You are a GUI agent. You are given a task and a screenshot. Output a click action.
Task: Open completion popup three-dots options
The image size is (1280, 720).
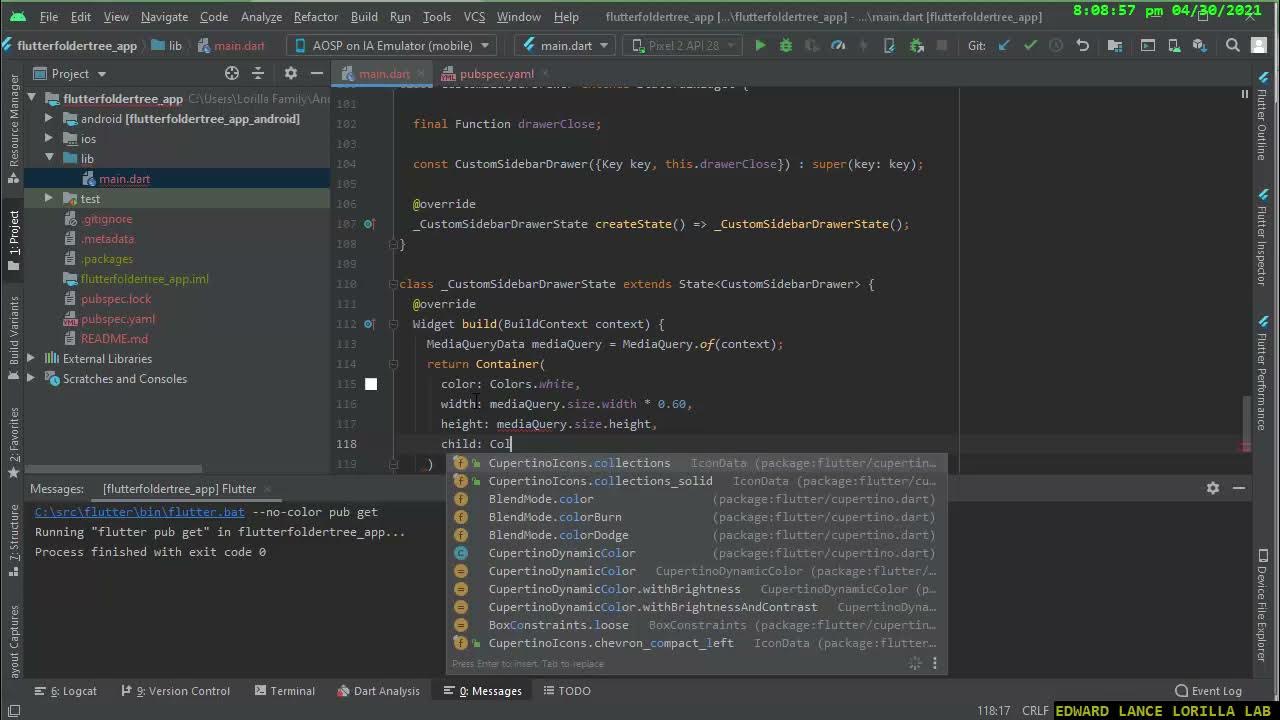pos(935,663)
